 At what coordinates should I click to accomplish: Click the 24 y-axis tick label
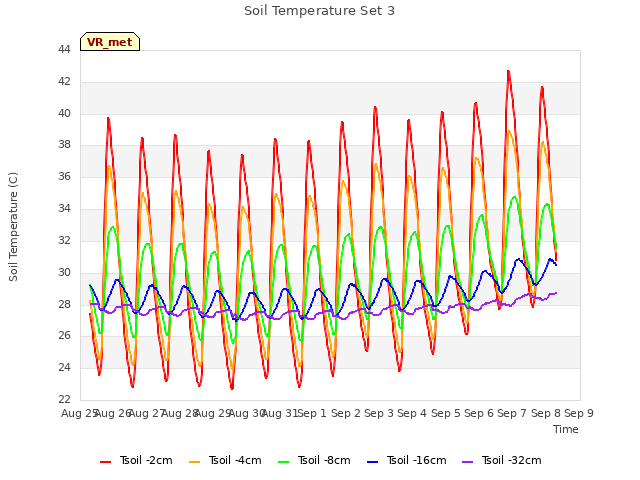coord(64,368)
